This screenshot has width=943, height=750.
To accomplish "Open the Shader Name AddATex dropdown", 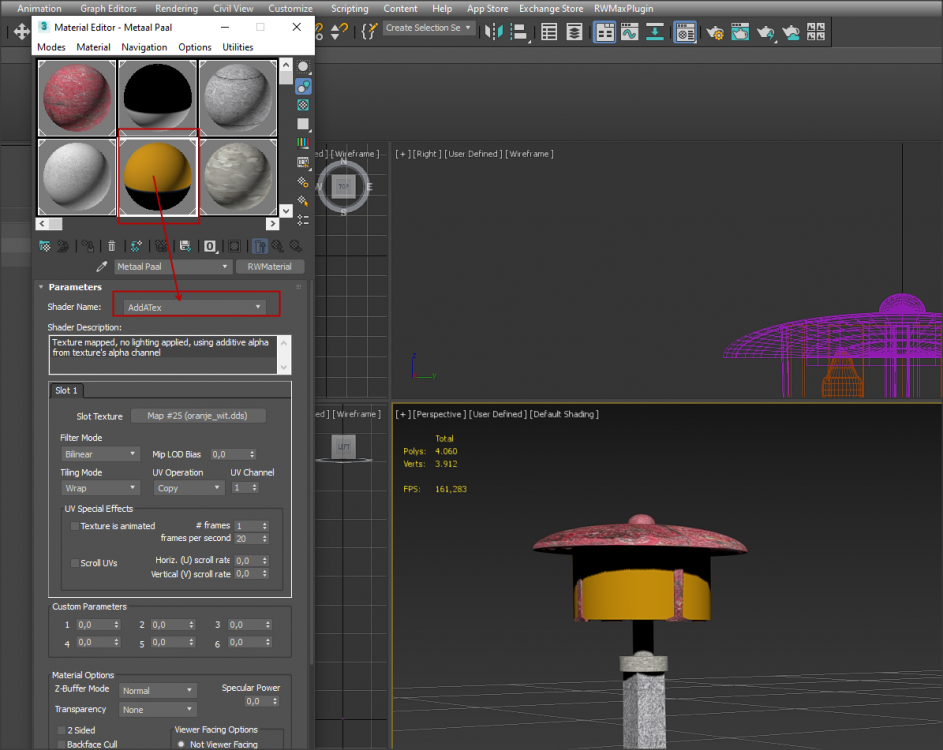I will point(195,307).
